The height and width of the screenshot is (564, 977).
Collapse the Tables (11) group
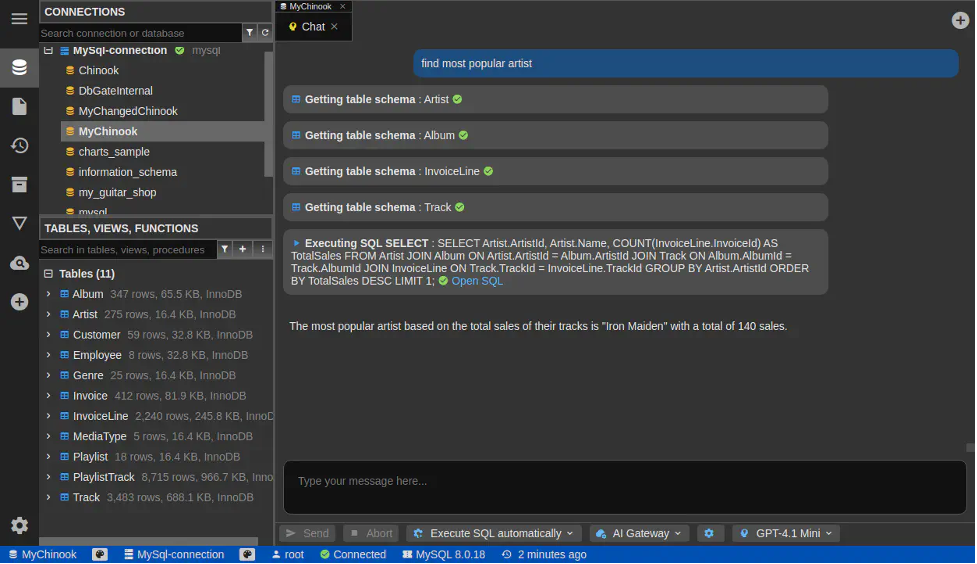coord(49,274)
